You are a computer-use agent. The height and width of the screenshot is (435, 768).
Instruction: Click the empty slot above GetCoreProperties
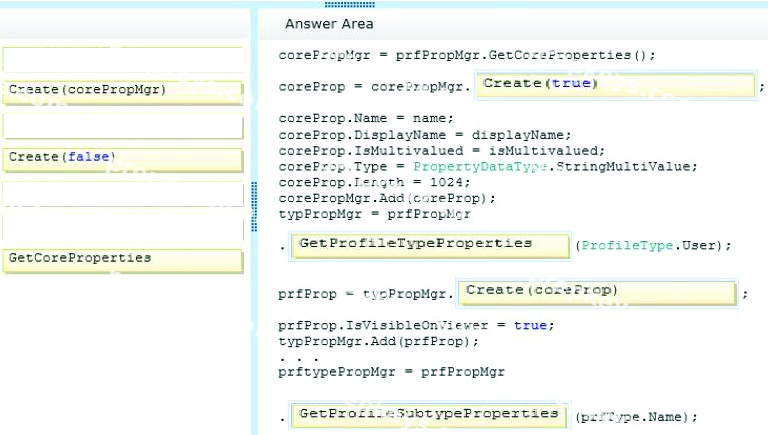click(122, 227)
